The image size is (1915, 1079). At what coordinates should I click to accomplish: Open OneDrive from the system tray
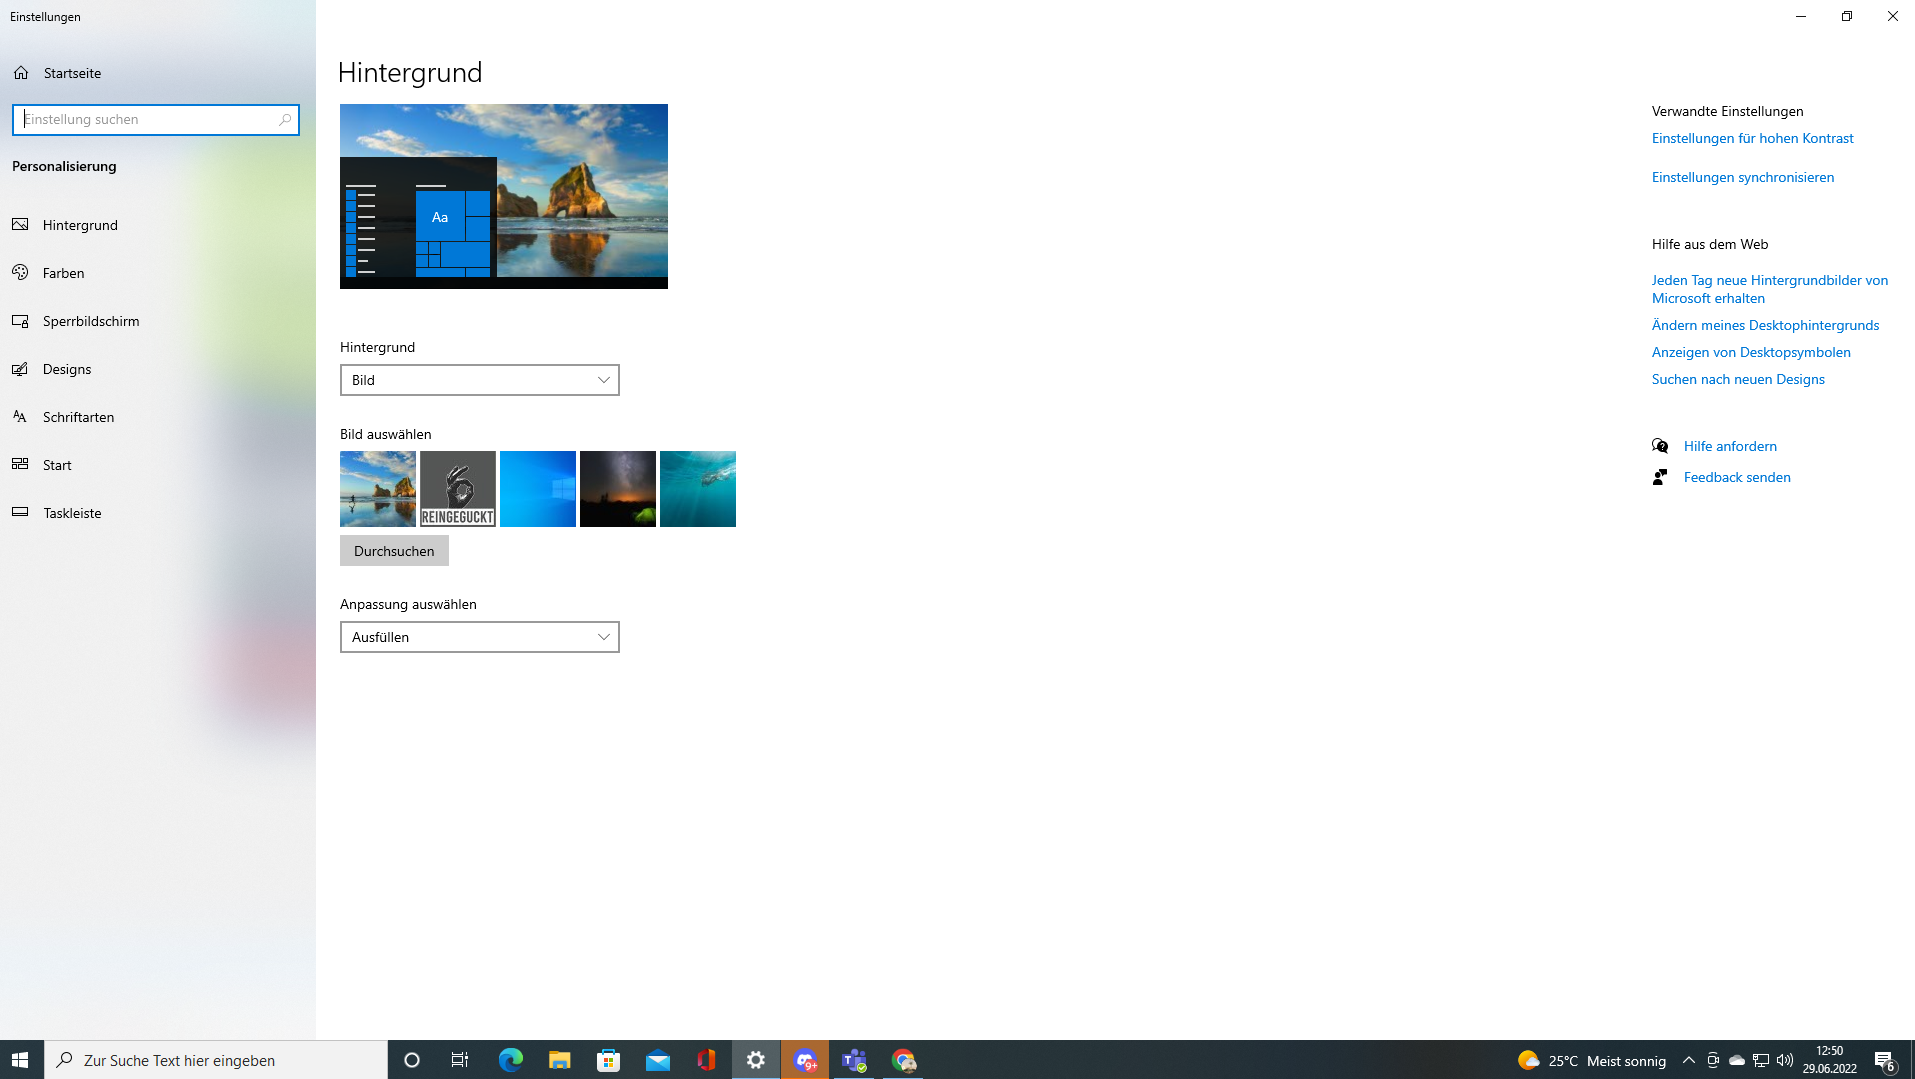[1737, 1061]
